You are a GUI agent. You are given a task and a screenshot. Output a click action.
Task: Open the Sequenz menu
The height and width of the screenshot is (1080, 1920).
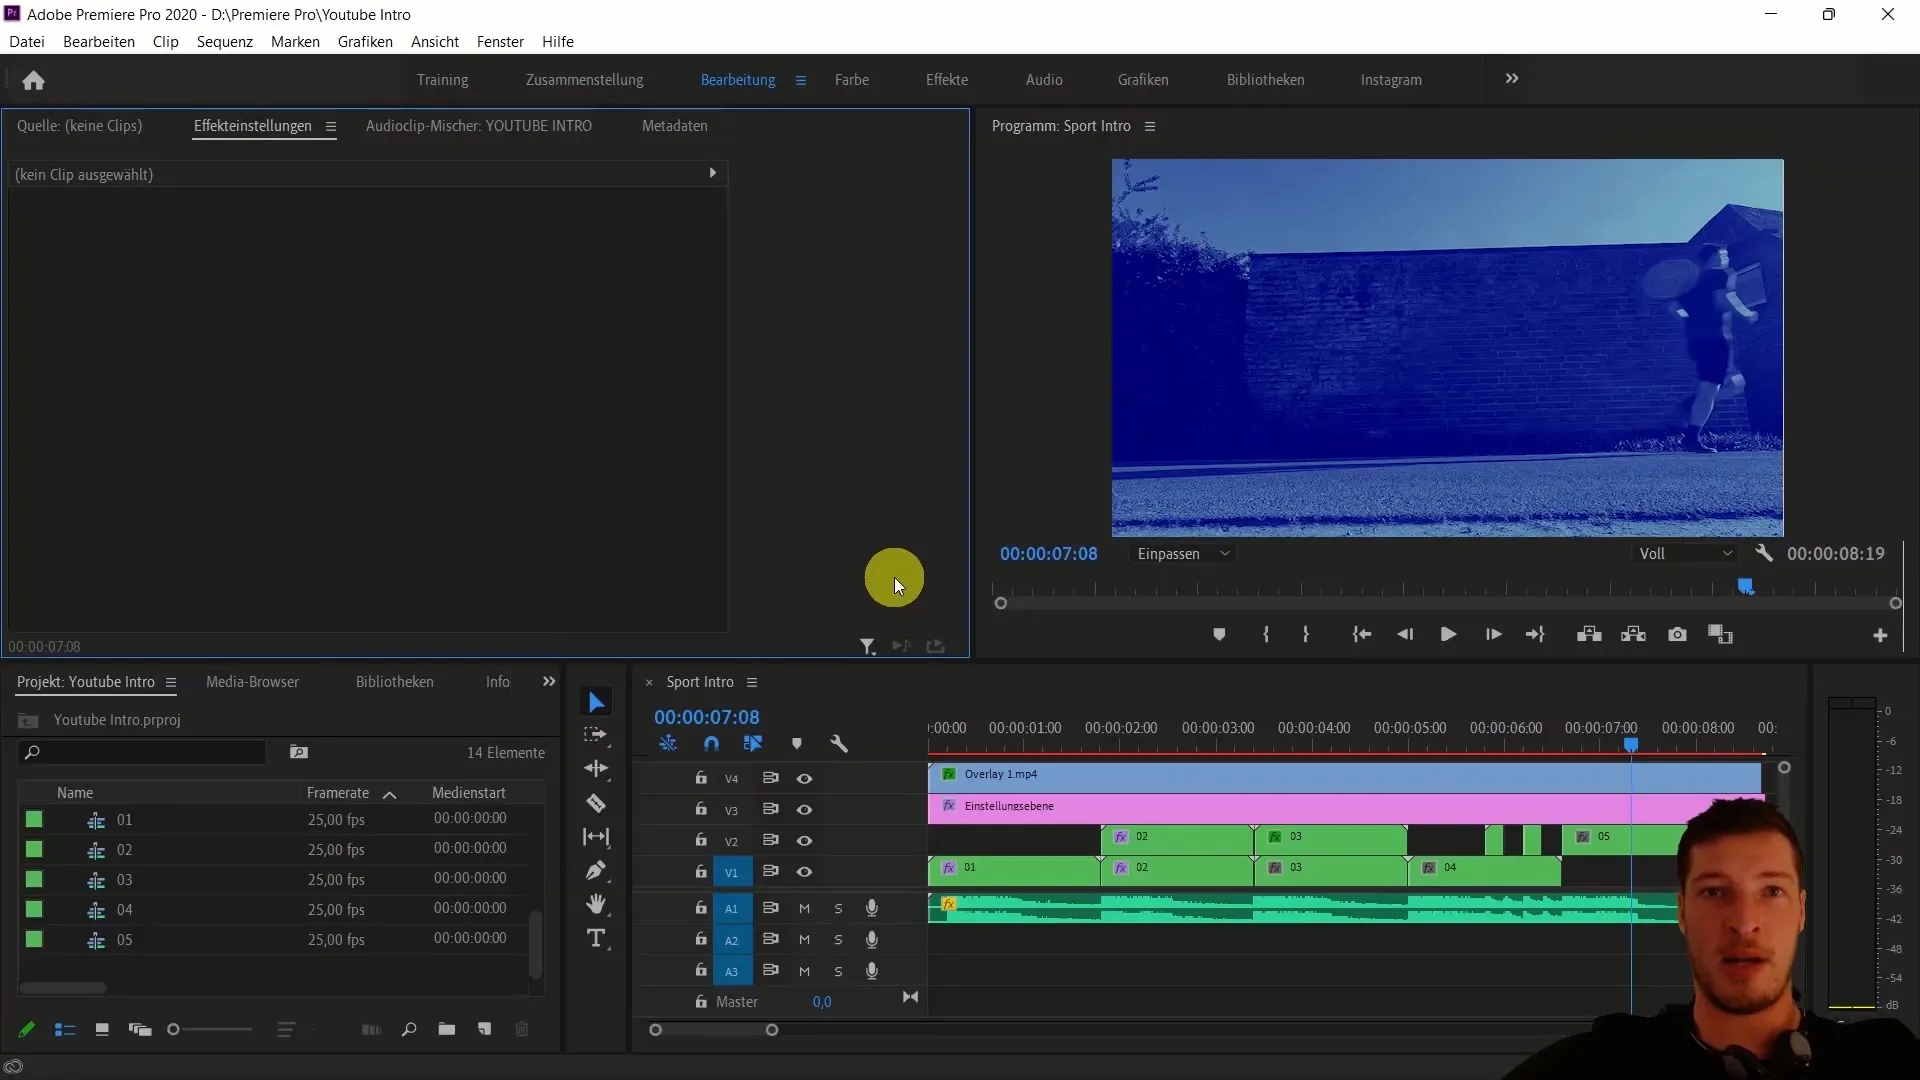224,41
